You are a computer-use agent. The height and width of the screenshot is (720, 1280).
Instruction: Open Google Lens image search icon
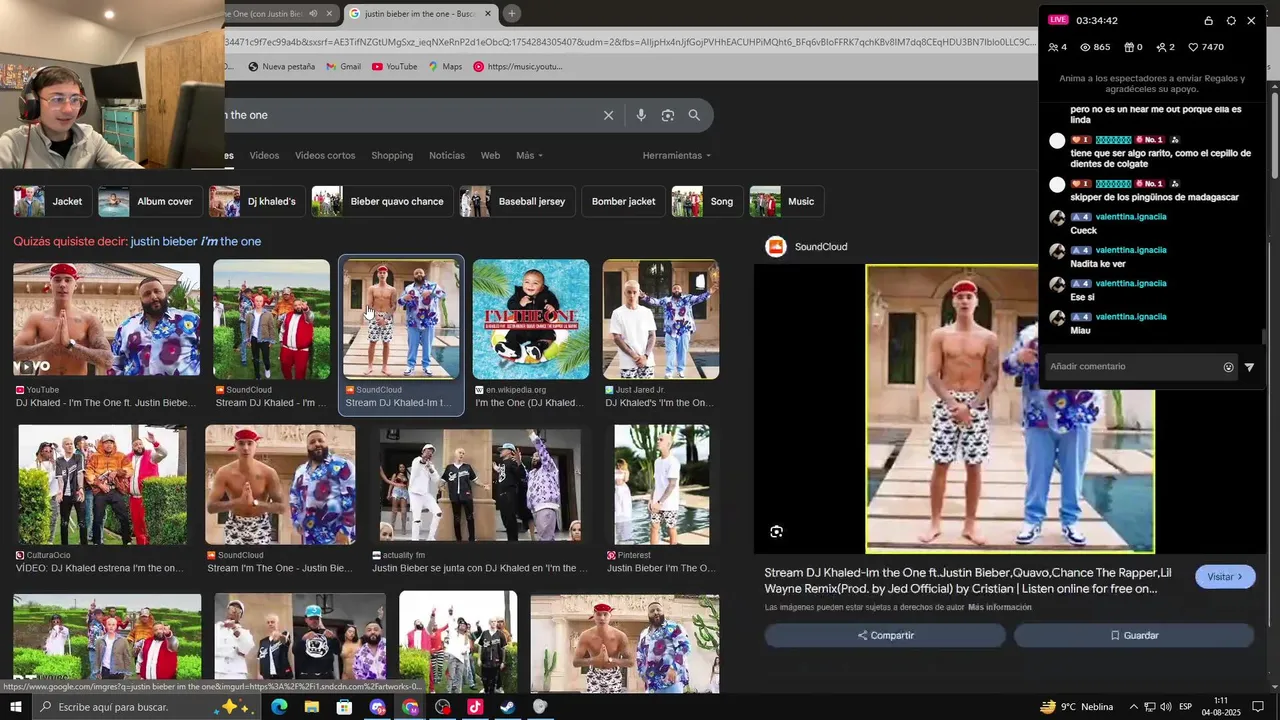668,115
